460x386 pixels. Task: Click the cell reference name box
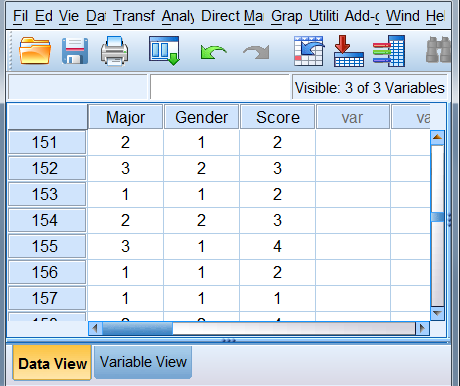[x=77, y=87]
